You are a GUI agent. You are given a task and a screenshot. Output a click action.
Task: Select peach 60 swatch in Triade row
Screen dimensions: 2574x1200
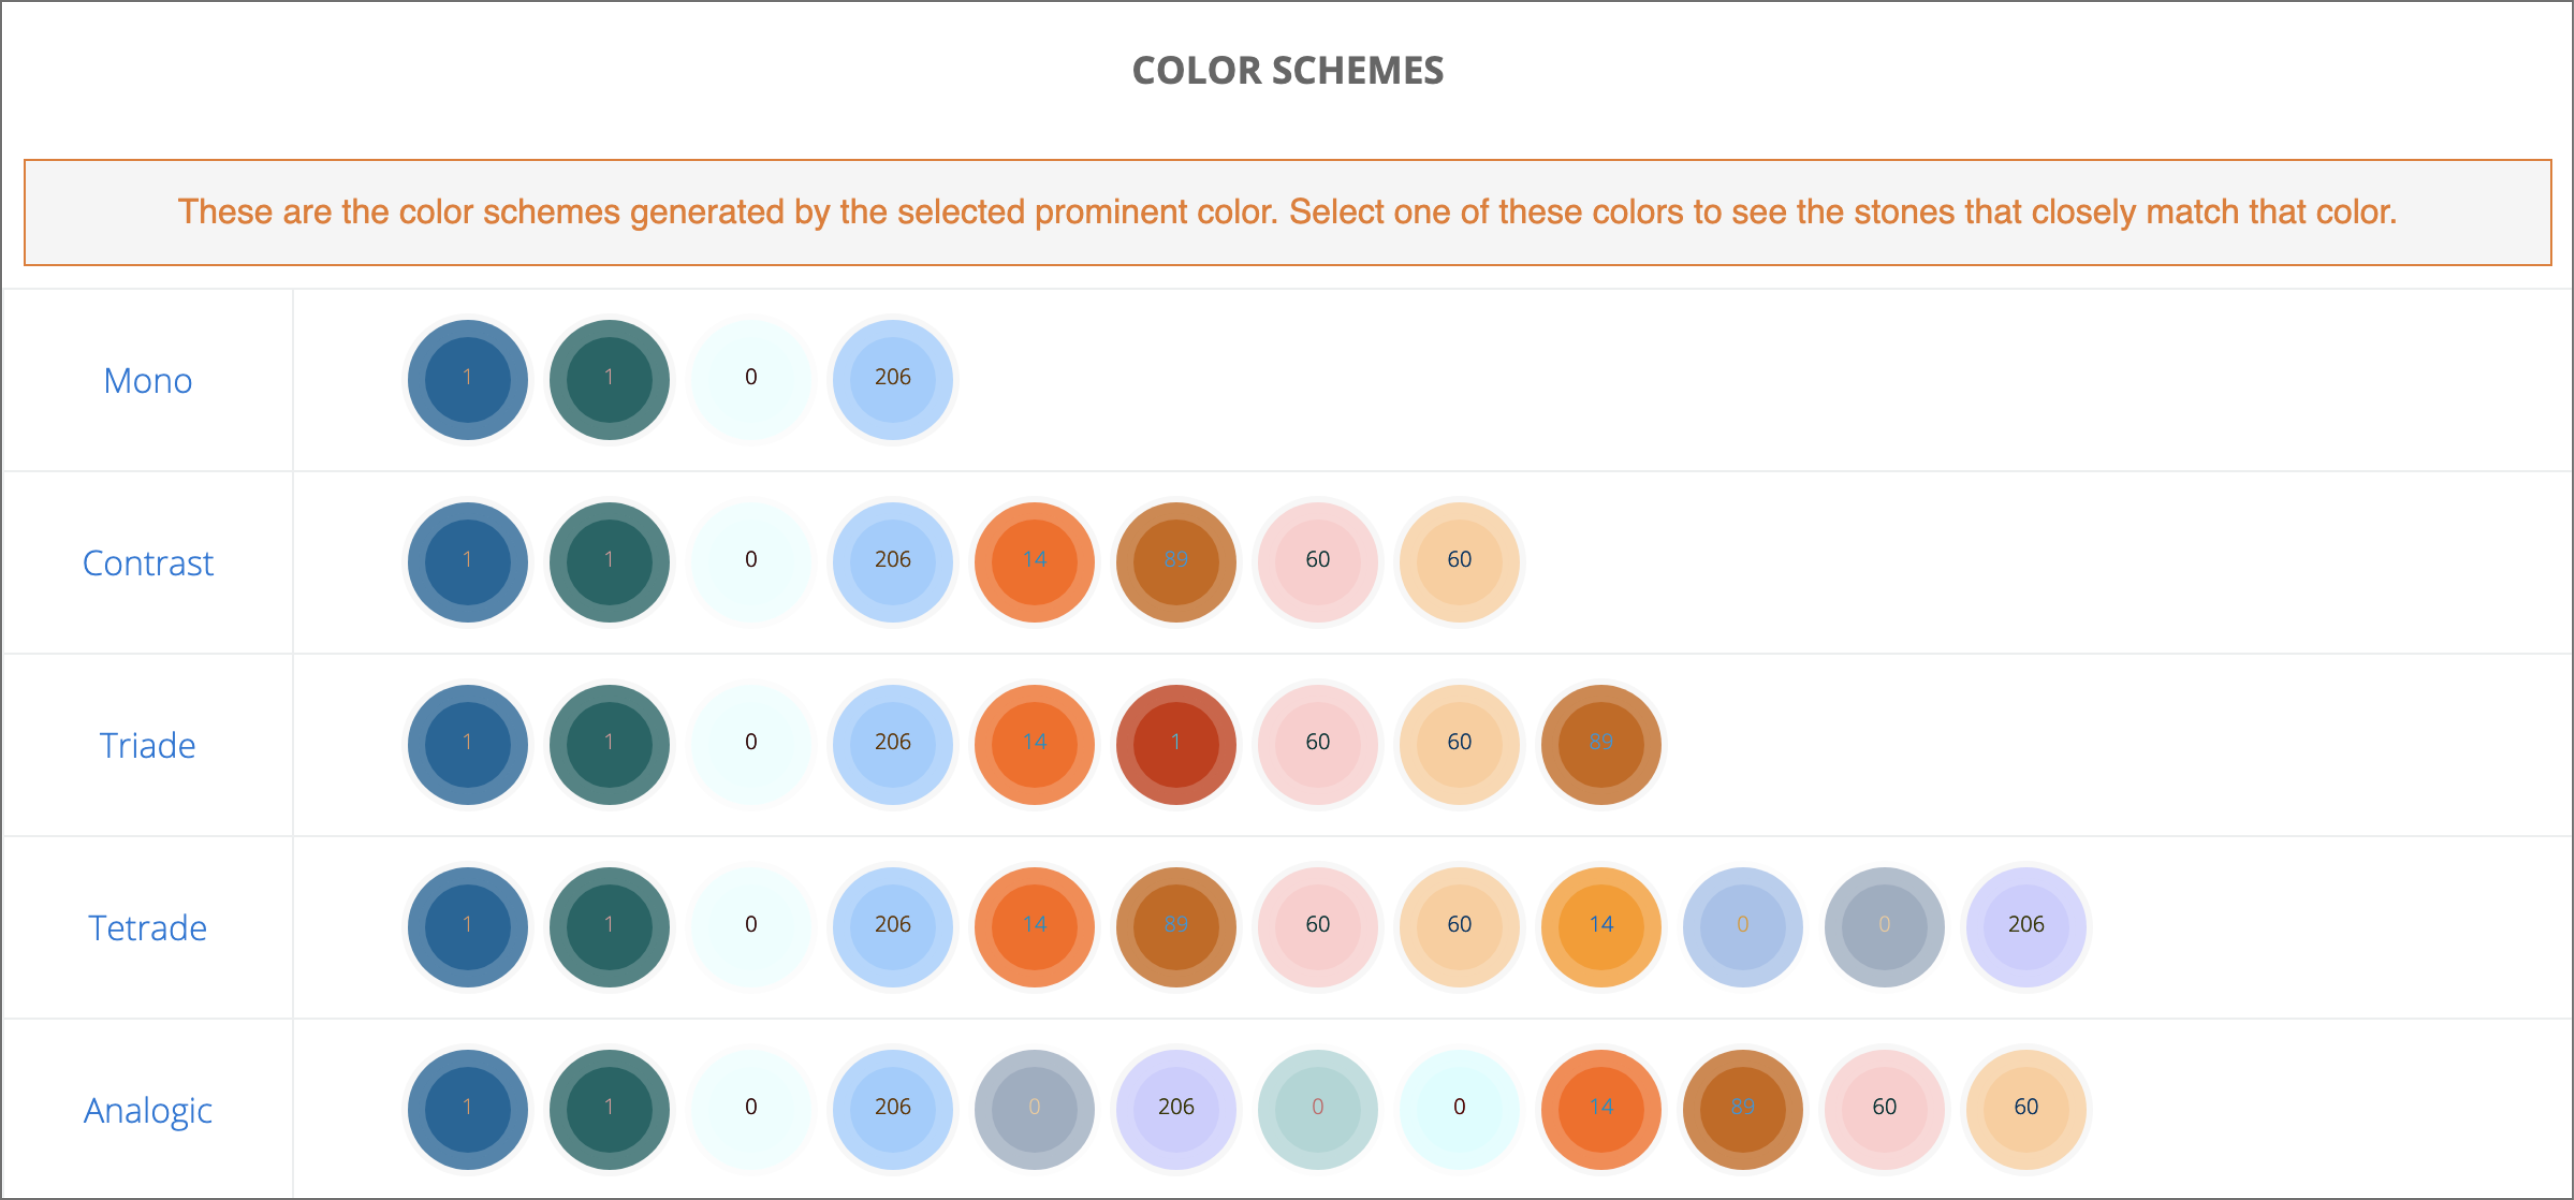pos(1460,745)
